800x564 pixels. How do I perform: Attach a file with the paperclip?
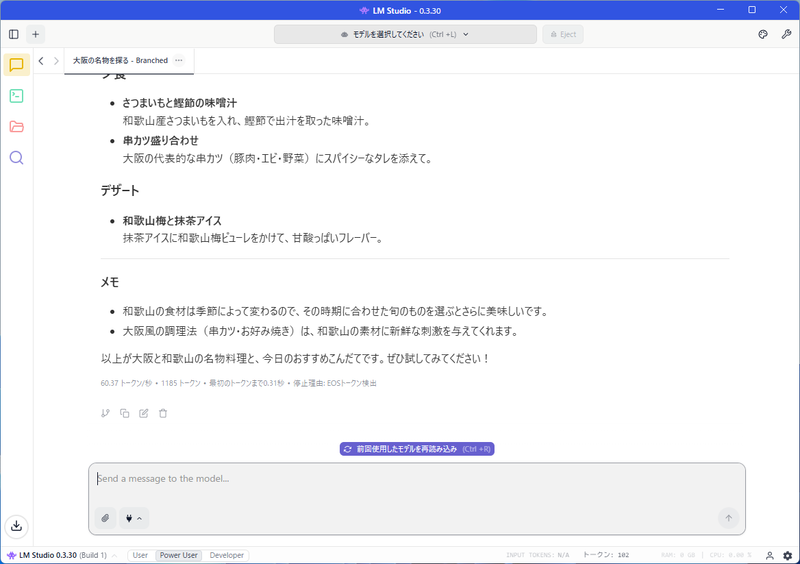pyautogui.click(x=105, y=518)
